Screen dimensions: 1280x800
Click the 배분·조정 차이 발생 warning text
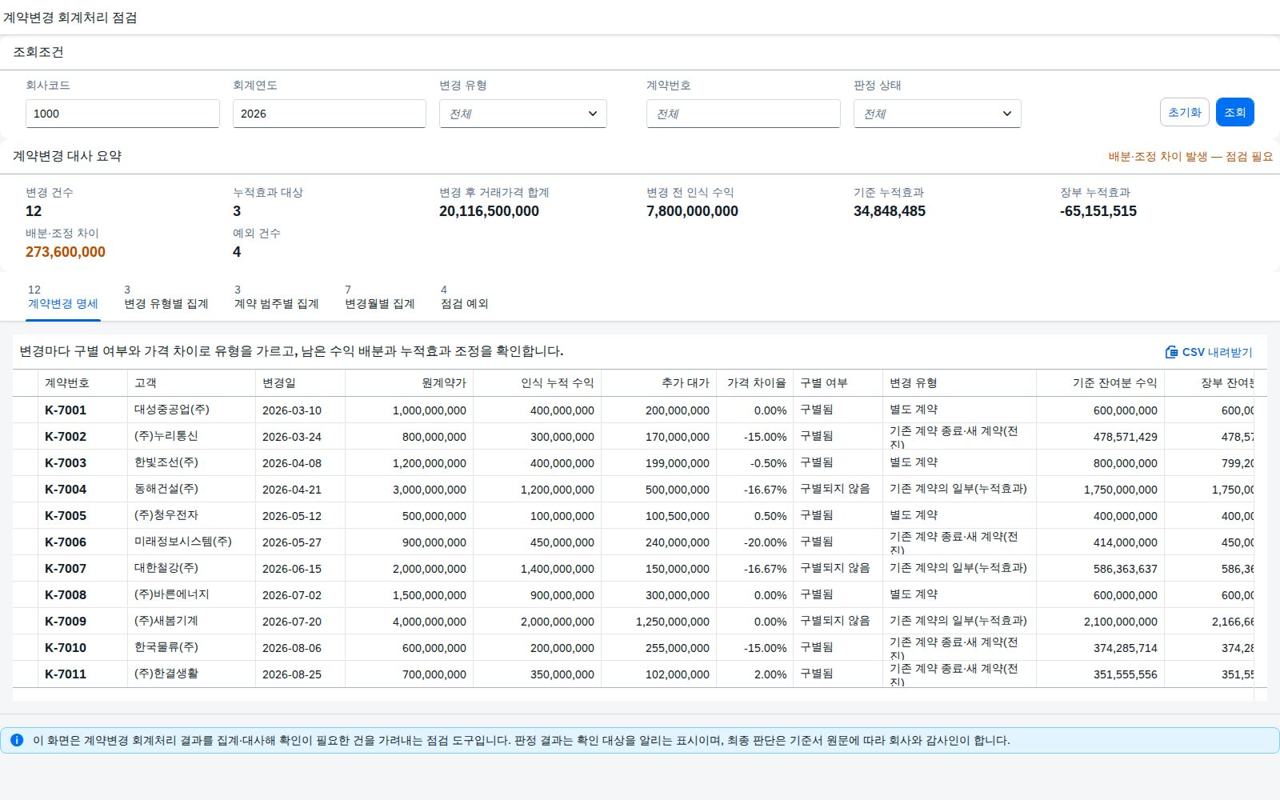1191,157
